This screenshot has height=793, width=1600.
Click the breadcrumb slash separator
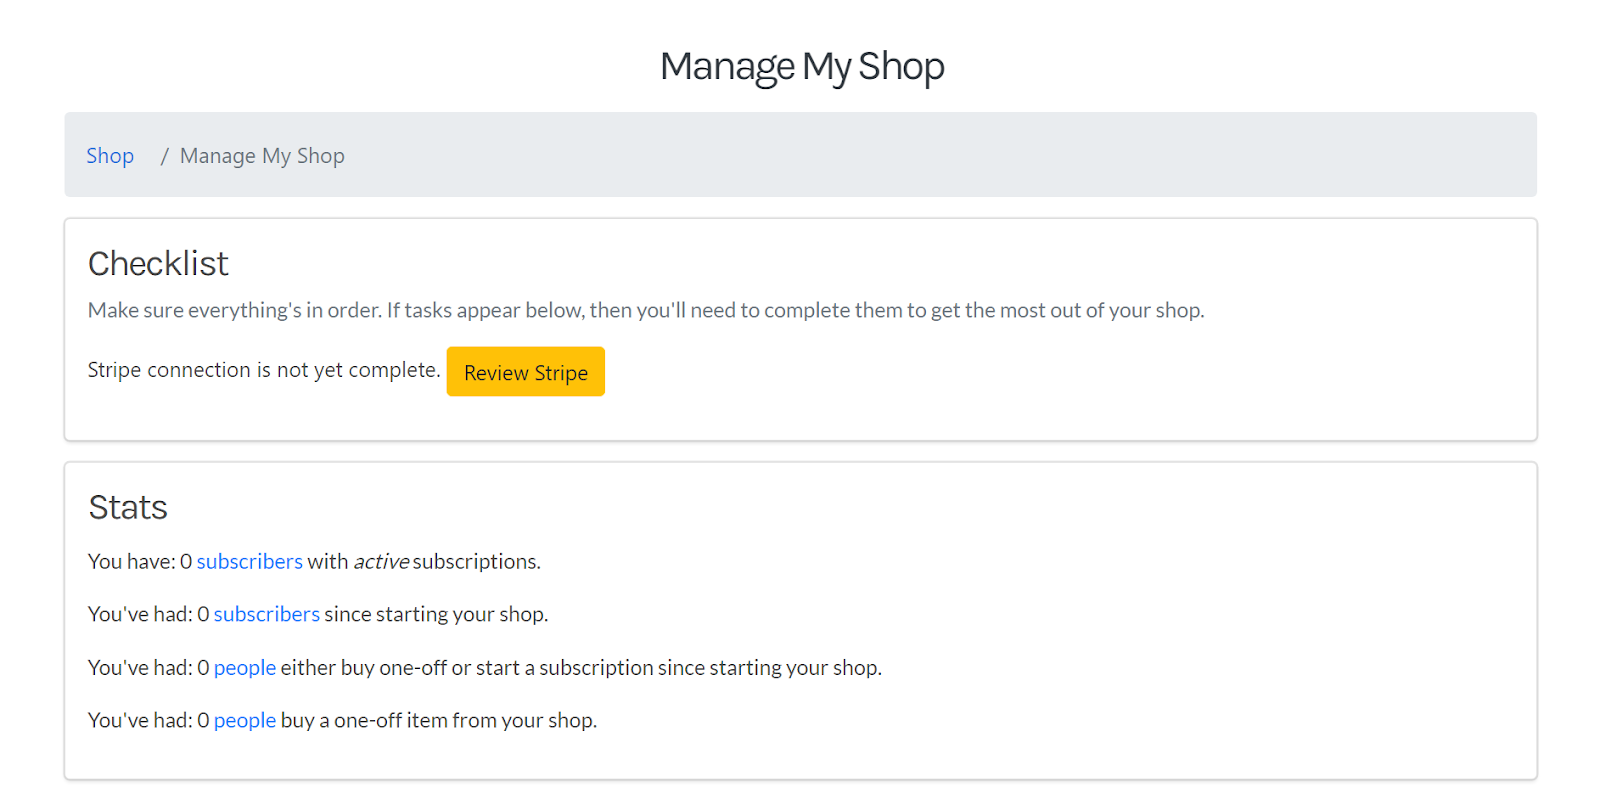164,156
